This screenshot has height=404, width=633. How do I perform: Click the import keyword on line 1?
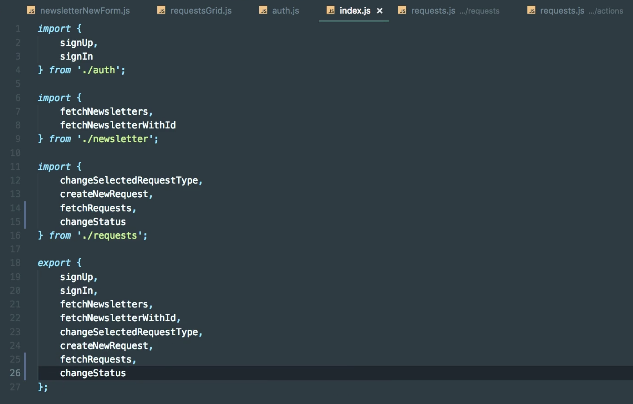click(x=54, y=29)
